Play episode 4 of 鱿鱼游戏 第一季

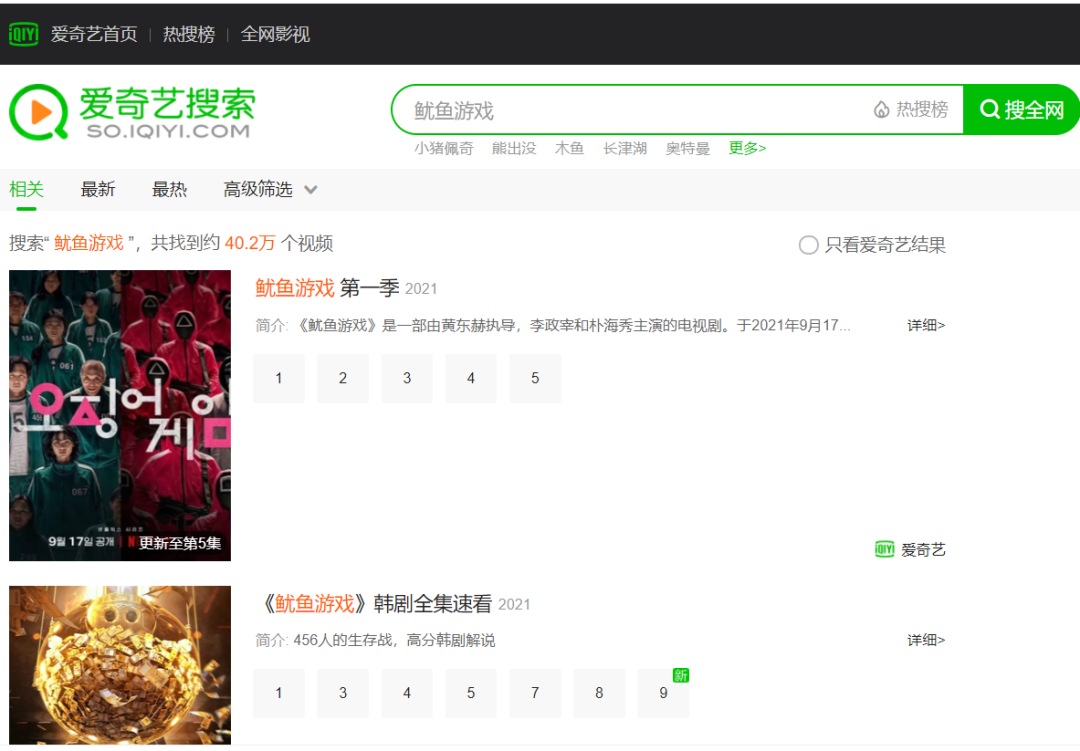pyautogui.click(x=471, y=378)
